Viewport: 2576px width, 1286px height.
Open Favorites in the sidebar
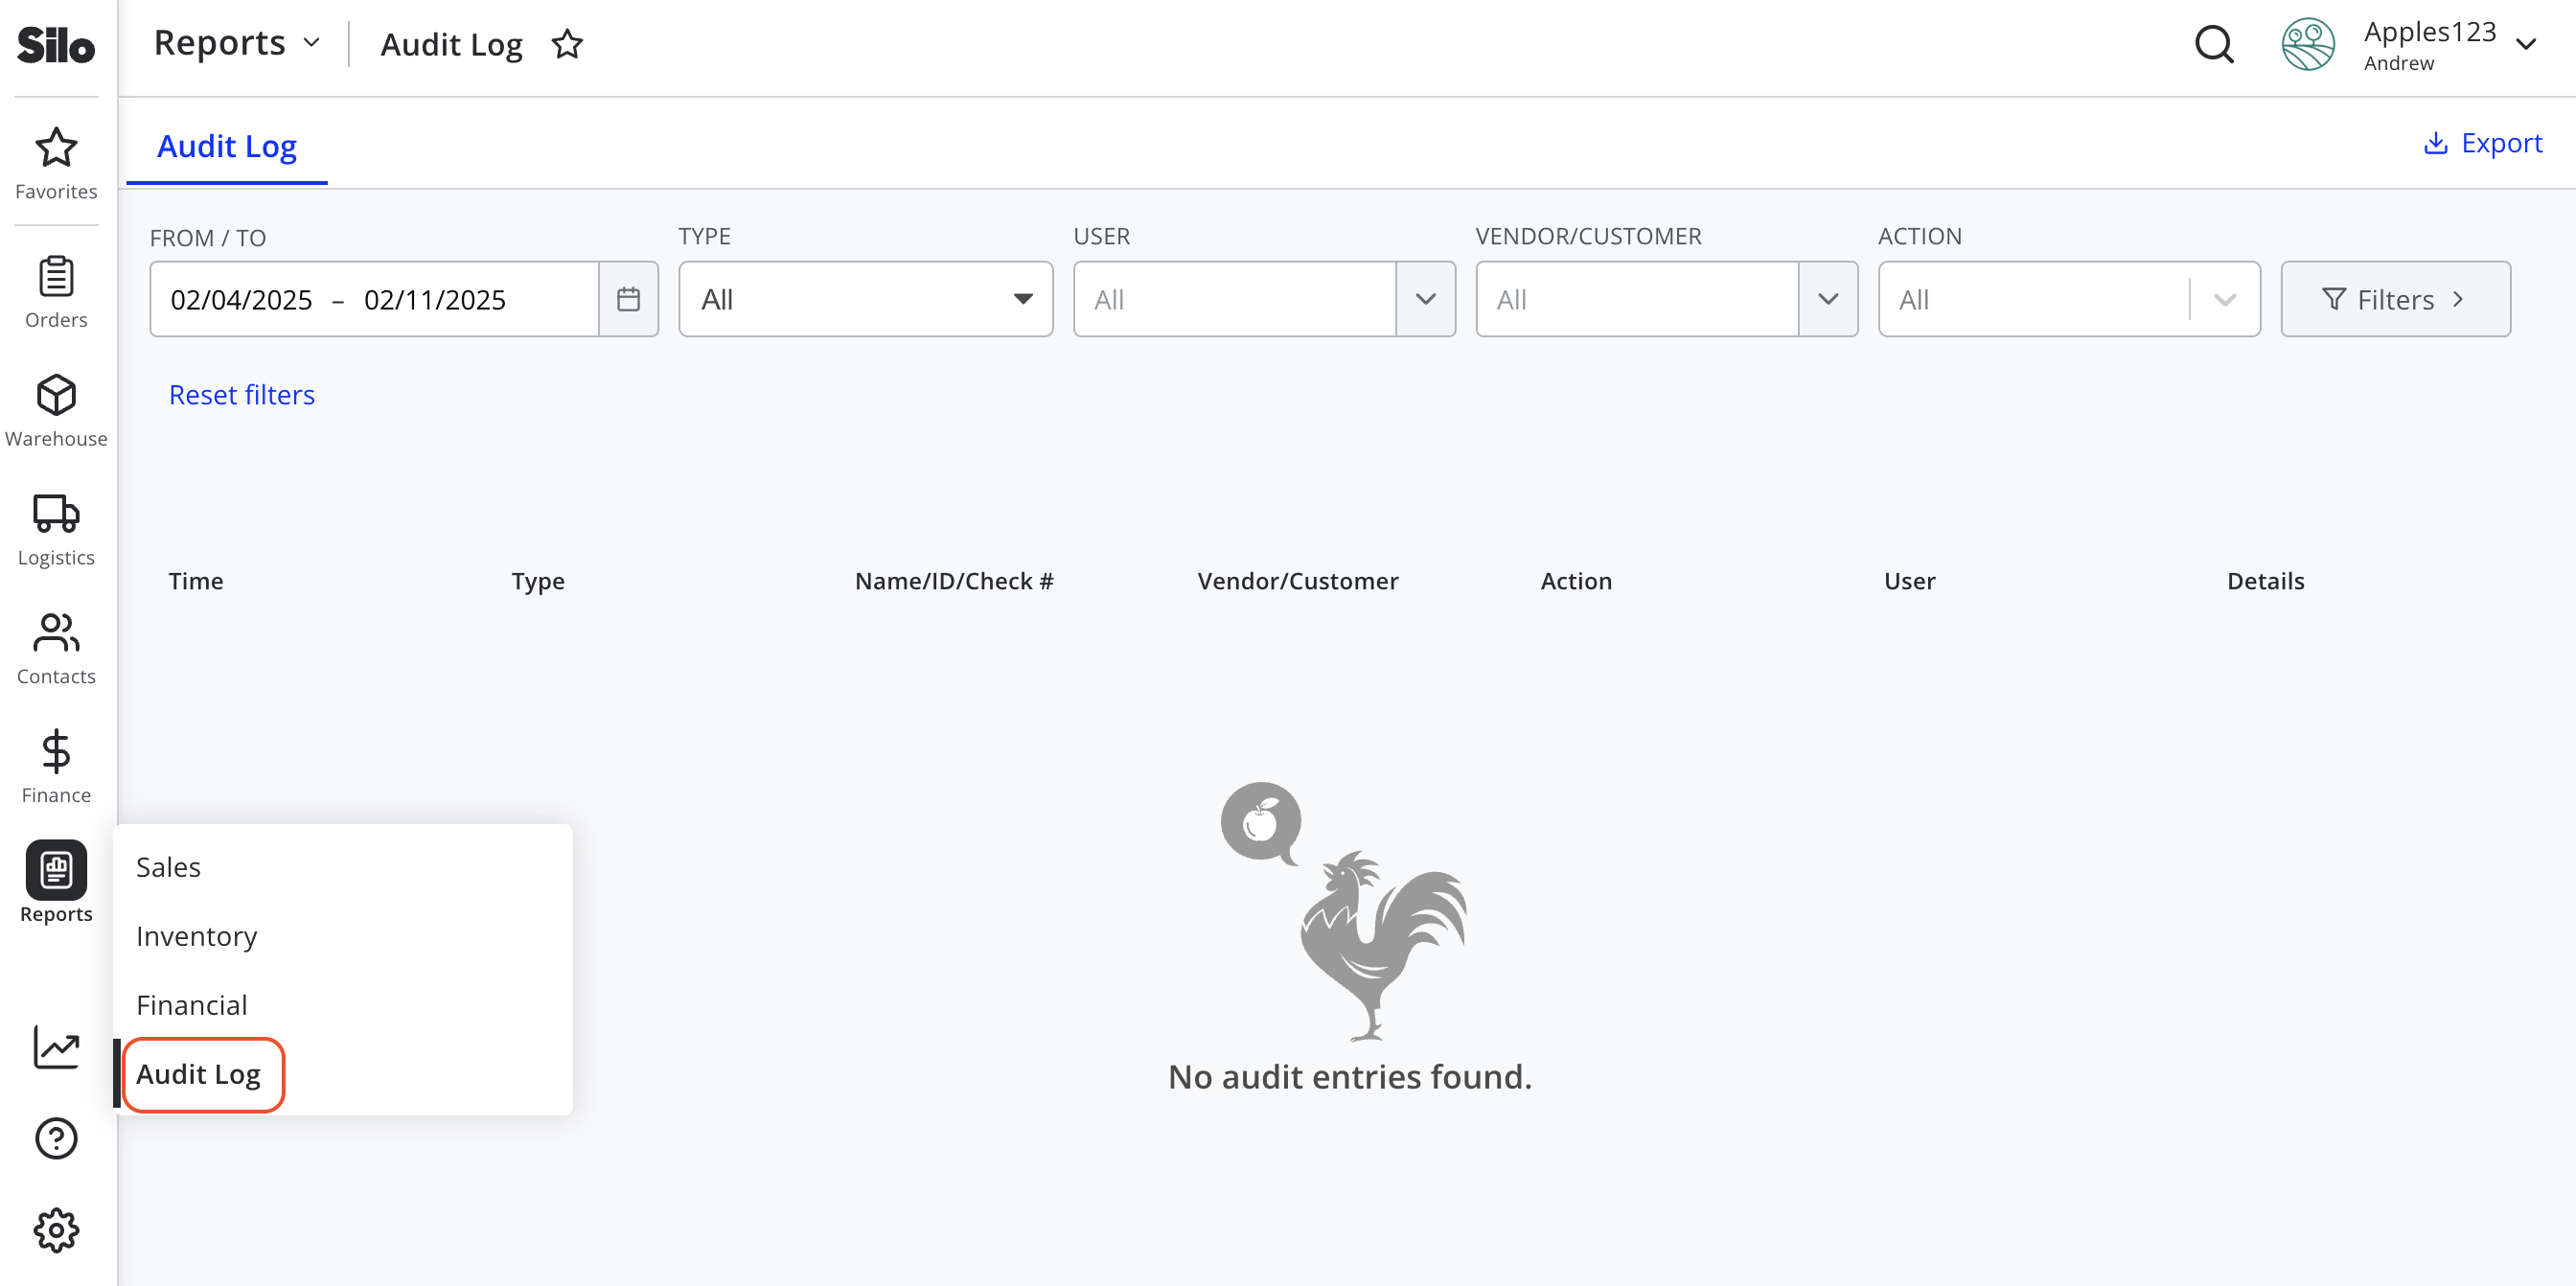tap(56, 163)
